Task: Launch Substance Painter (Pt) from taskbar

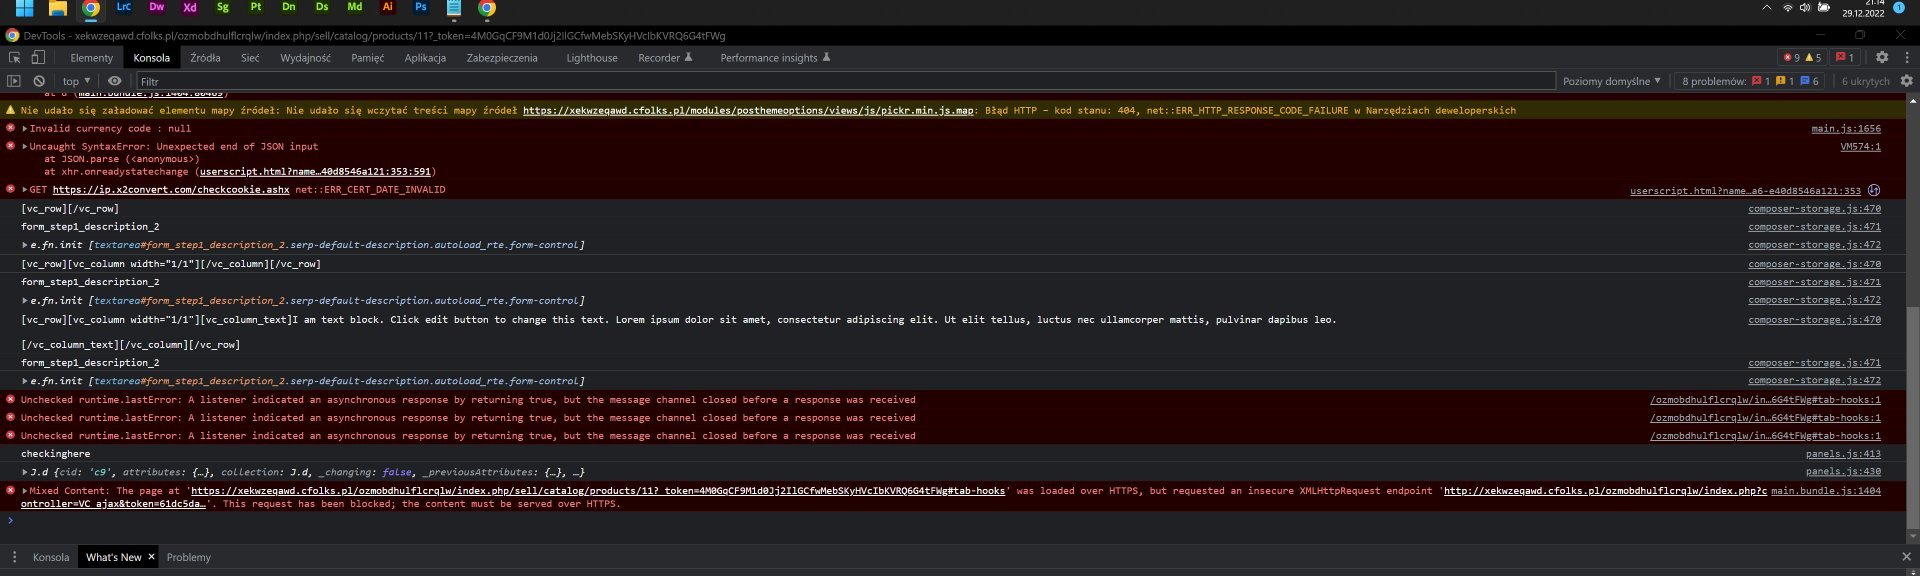Action: point(256,7)
